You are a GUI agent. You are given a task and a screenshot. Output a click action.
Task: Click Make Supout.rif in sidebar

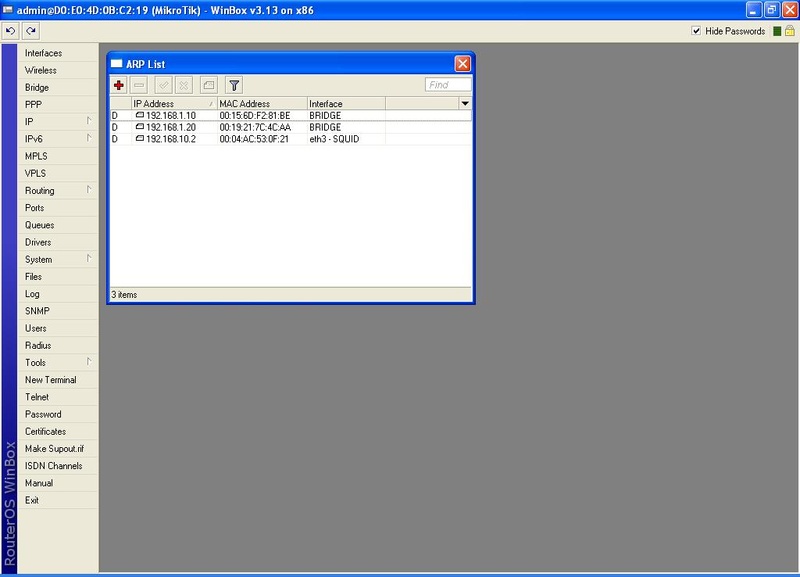point(58,449)
